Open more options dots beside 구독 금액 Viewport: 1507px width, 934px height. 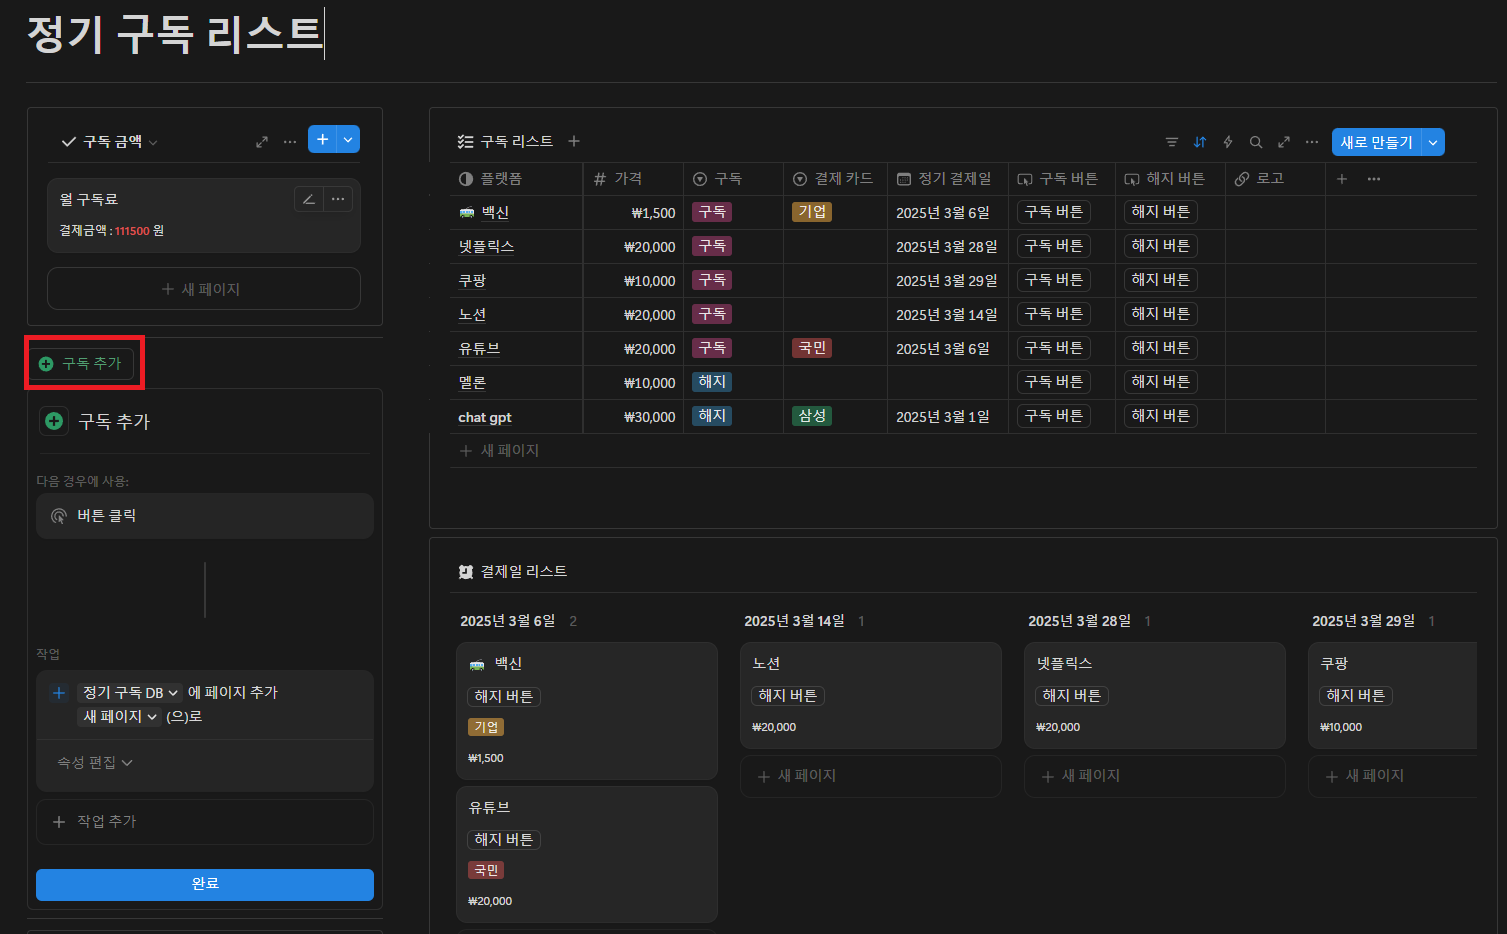point(290,142)
